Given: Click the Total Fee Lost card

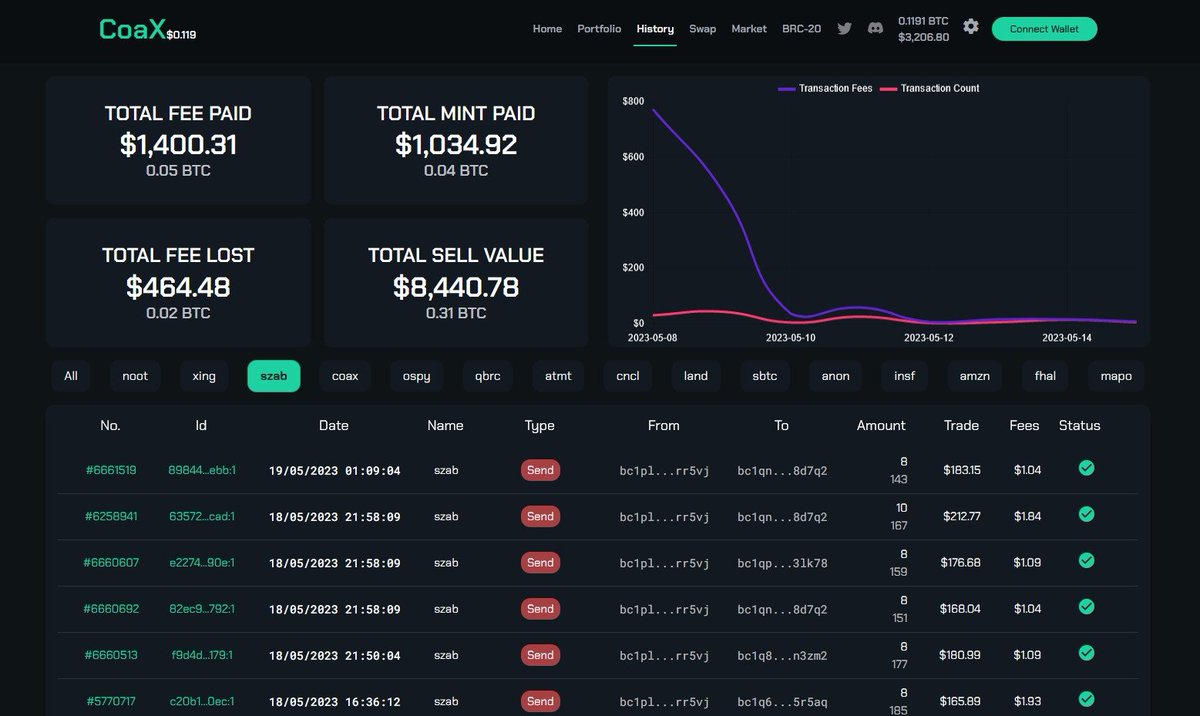Looking at the screenshot, I should pos(178,283).
